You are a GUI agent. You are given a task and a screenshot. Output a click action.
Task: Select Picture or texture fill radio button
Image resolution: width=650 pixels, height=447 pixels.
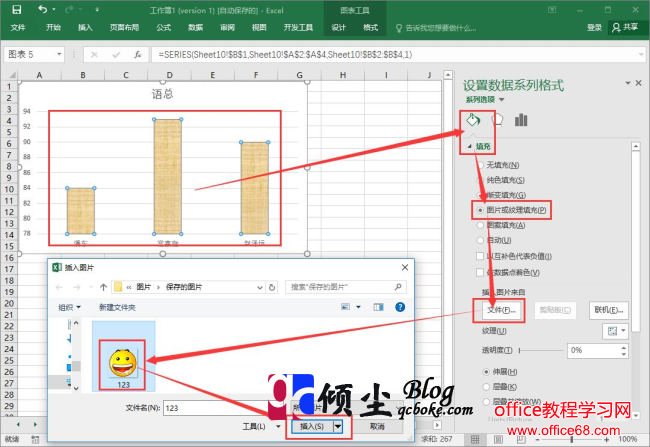[480, 210]
